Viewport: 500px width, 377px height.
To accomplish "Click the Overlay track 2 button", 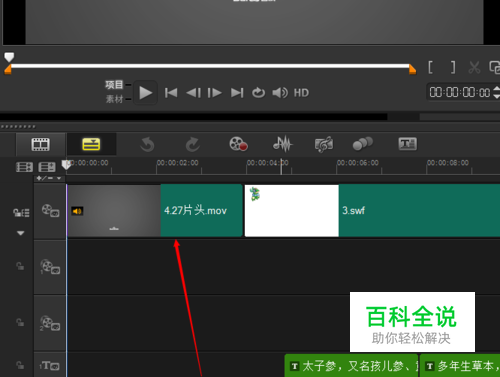I will 50,323.
